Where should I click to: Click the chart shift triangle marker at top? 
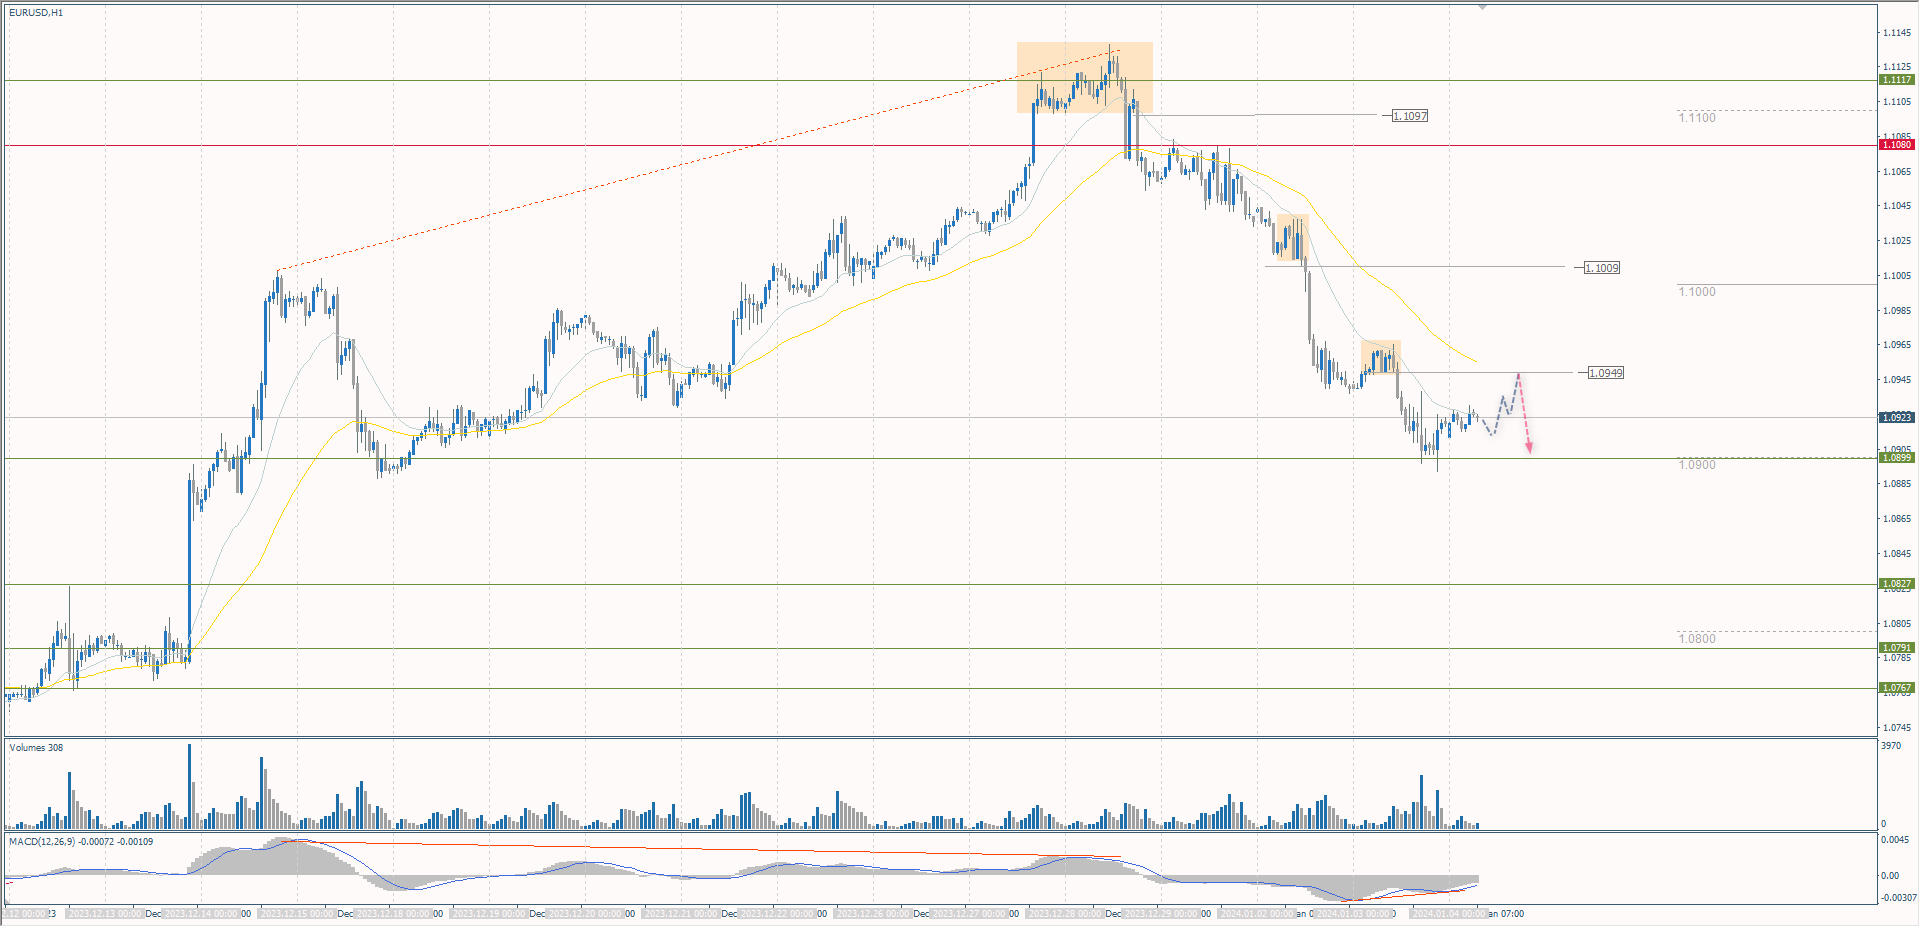(x=1482, y=7)
